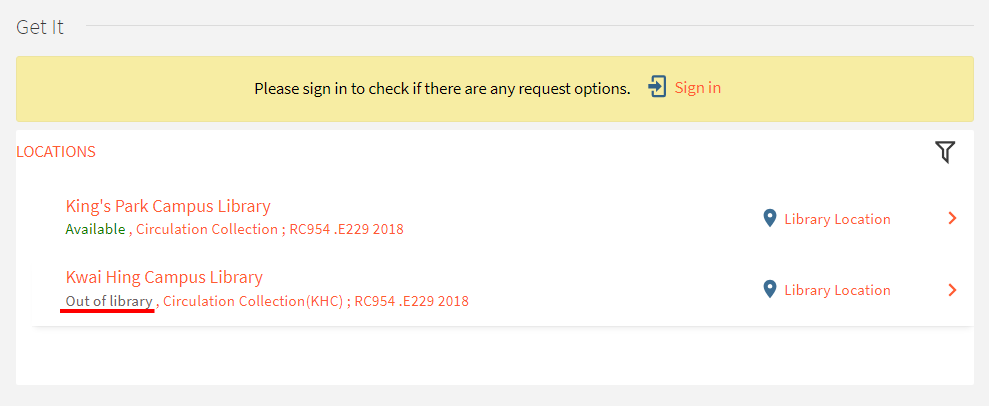Click Circulation Collection for King's Park
Viewport: 989px width, 406px height.
click(x=207, y=229)
